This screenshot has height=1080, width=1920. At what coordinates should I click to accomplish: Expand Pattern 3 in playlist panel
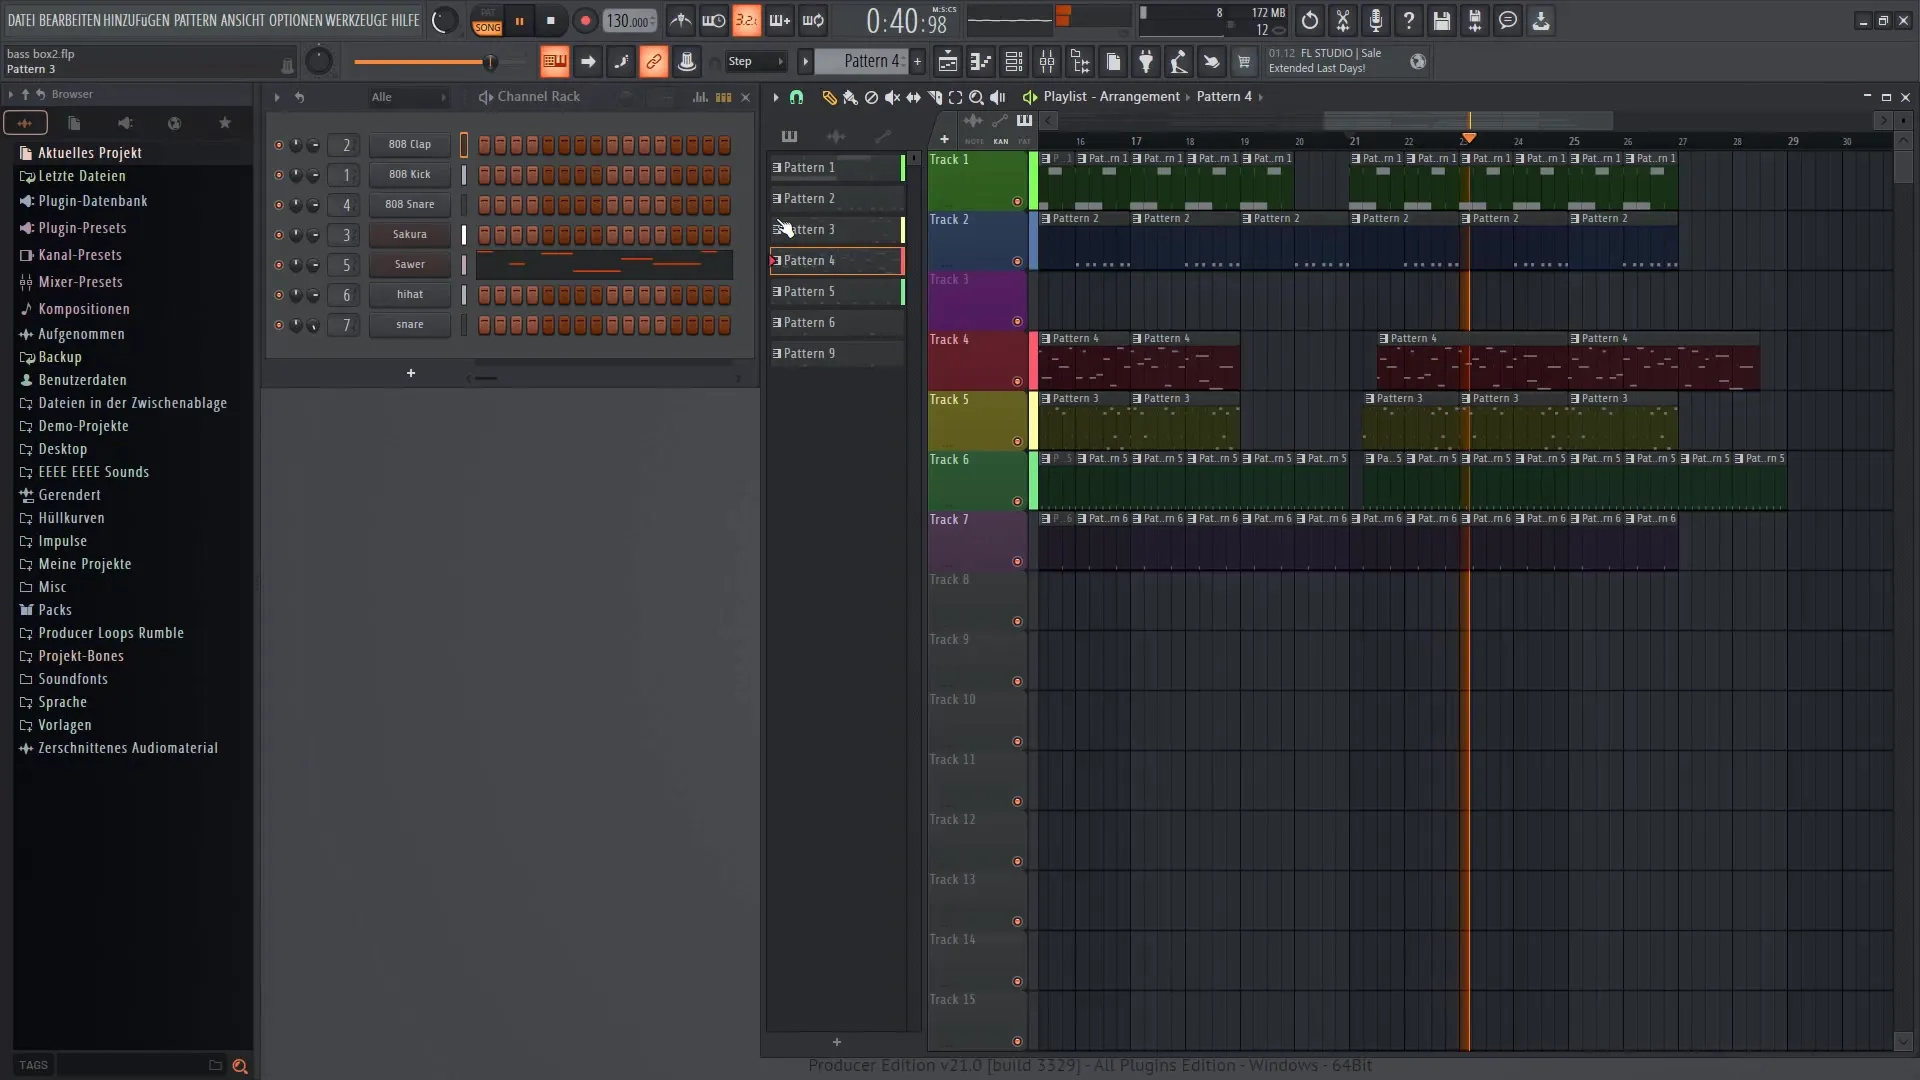tap(777, 228)
